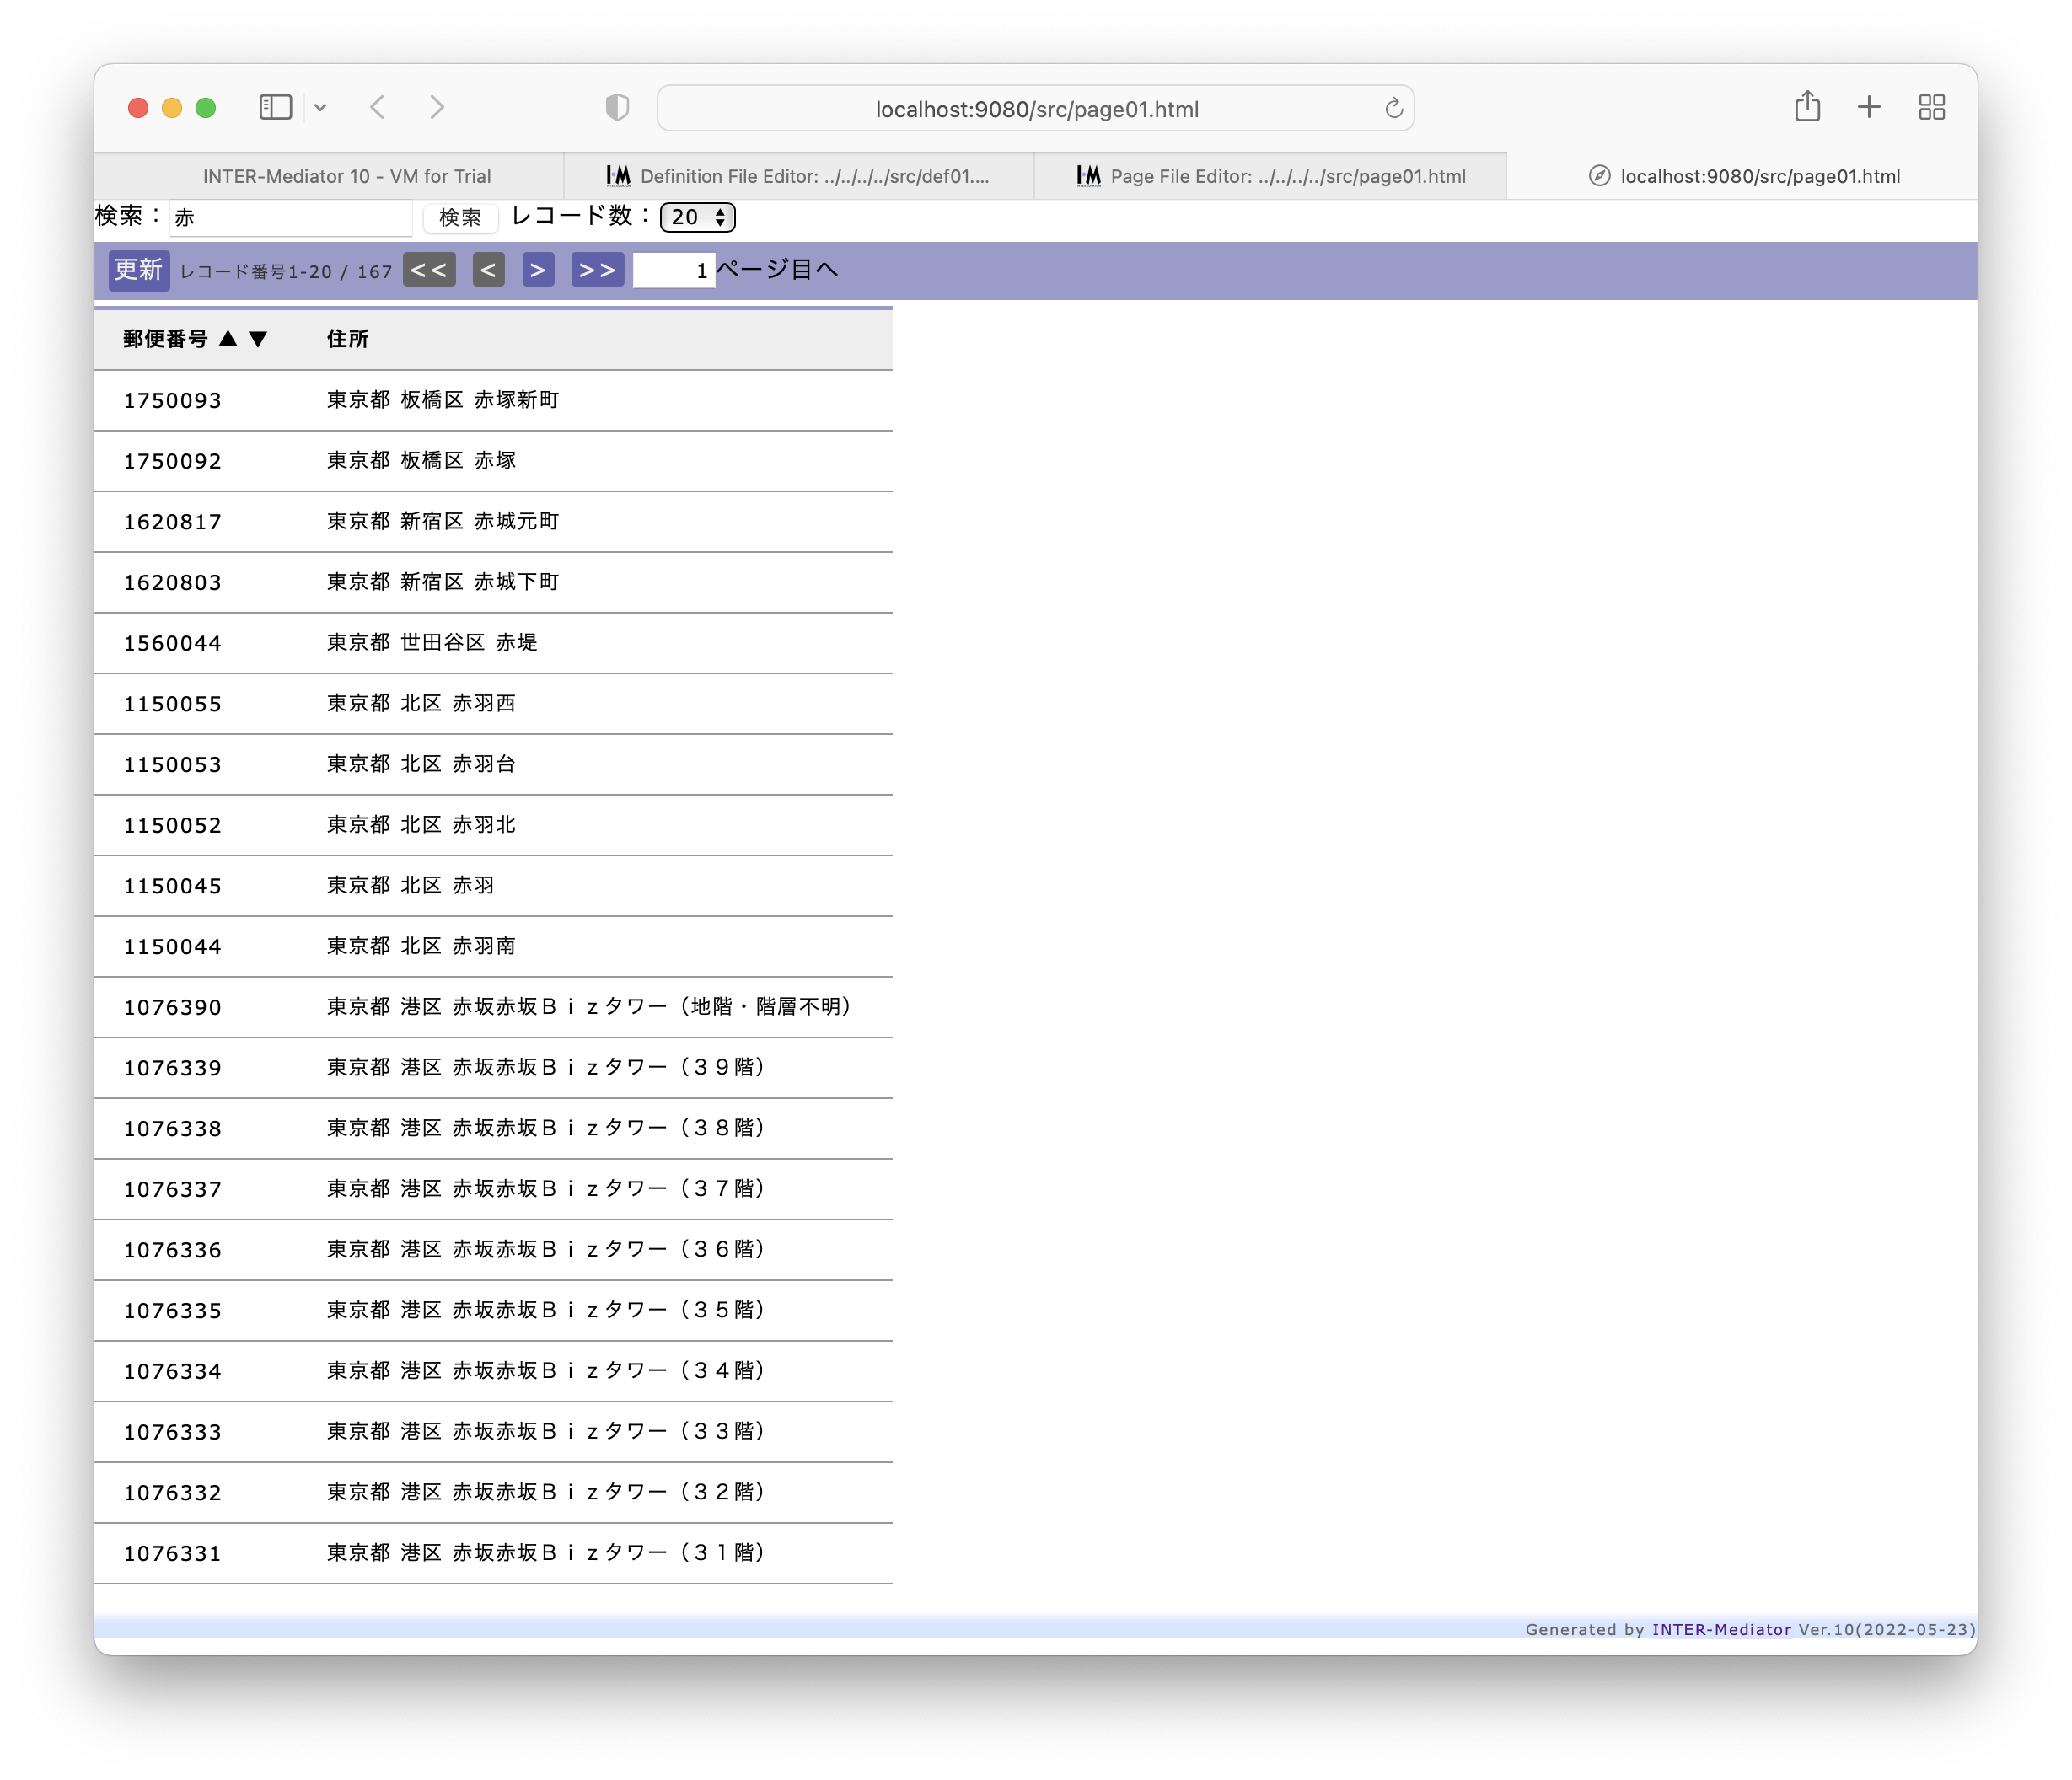Go back with the browser back arrow
The image size is (2072, 1780).
378,107
